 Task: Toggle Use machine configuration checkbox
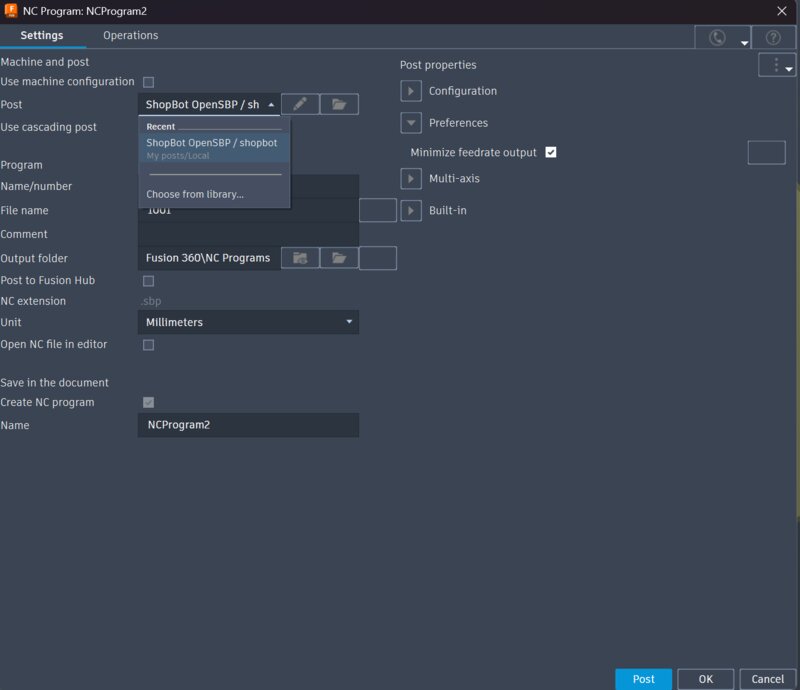(148, 82)
